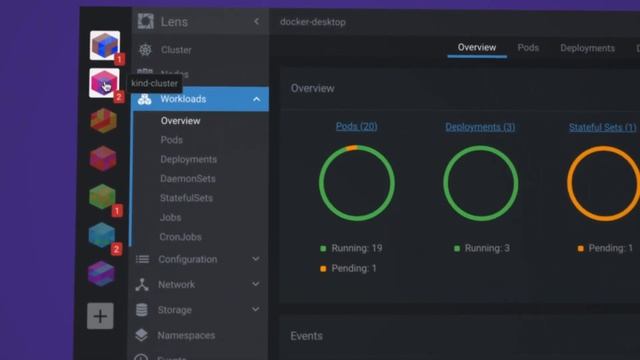Screen dimensions: 640x360
Task: Collapse the sidebar with the left chevron
Action: tap(256, 21)
